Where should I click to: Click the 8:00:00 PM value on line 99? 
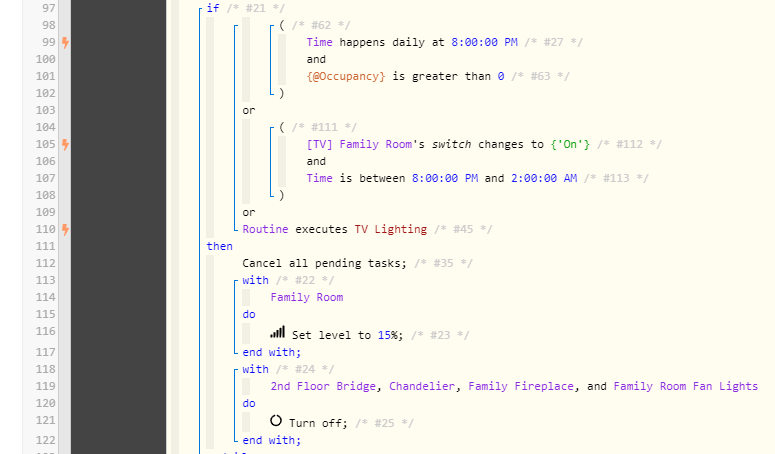(484, 42)
